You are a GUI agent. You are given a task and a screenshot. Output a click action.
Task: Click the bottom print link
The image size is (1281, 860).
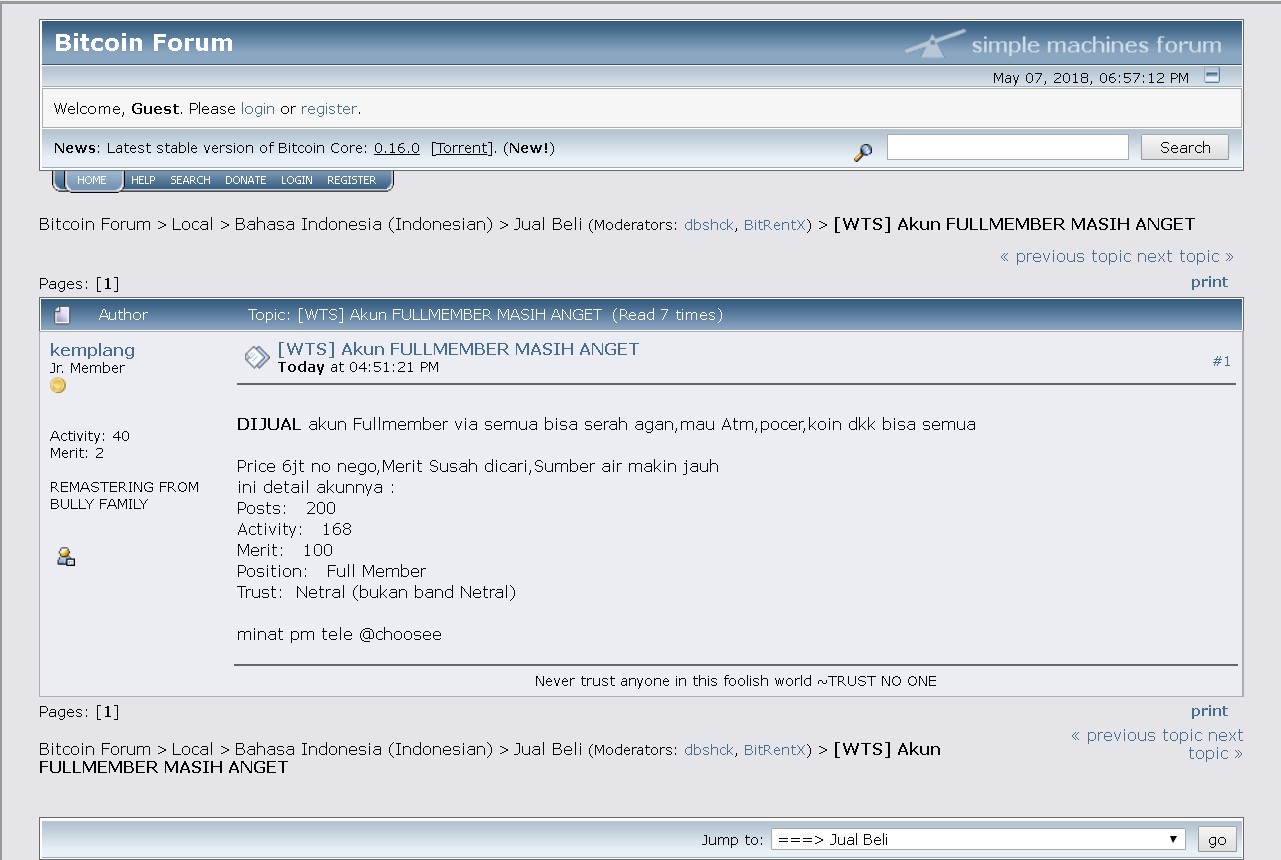pos(1209,711)
